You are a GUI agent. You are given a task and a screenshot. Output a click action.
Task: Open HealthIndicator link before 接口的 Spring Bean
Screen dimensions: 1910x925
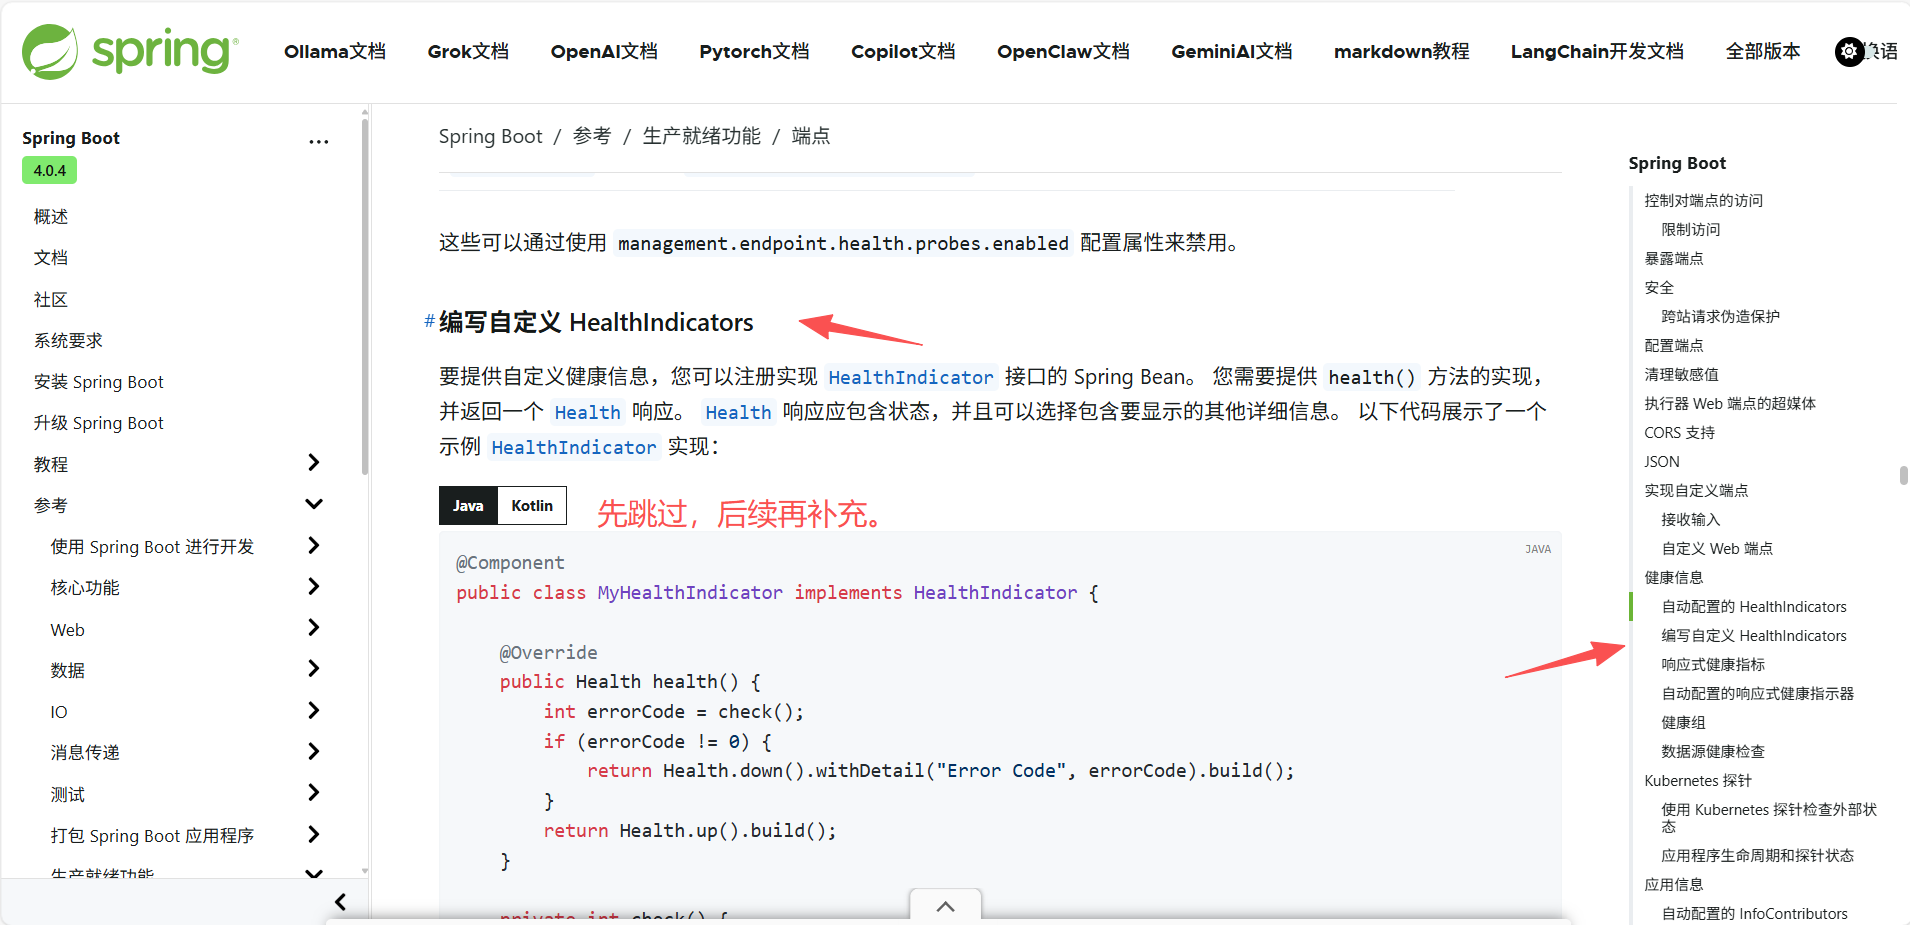[910, 377]
